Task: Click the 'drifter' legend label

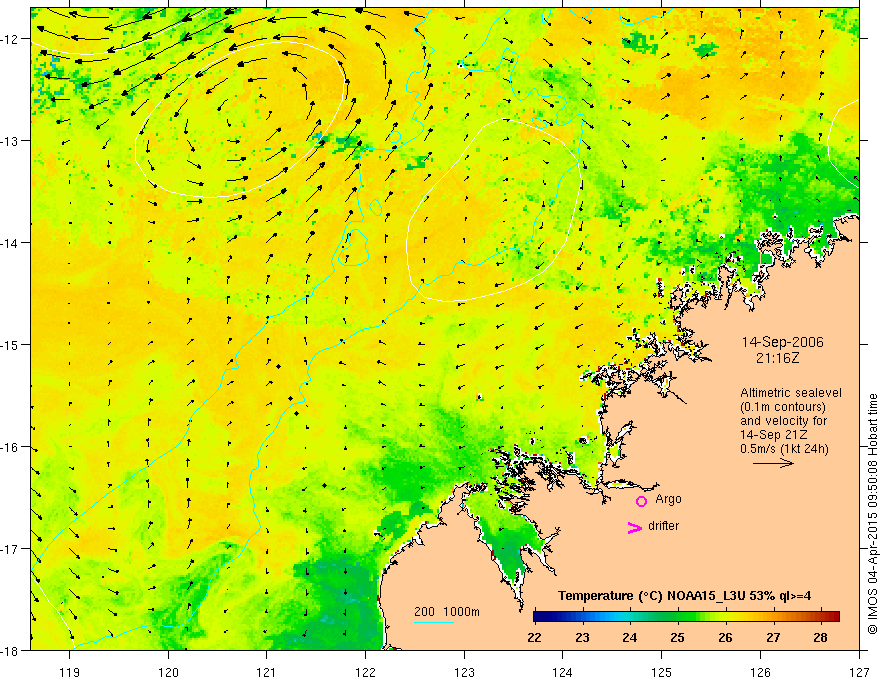Action: click(663, 526)
